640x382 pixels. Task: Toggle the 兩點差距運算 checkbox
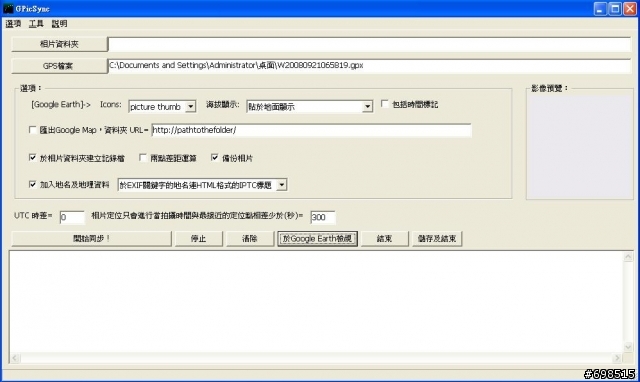tap(143, 158)
